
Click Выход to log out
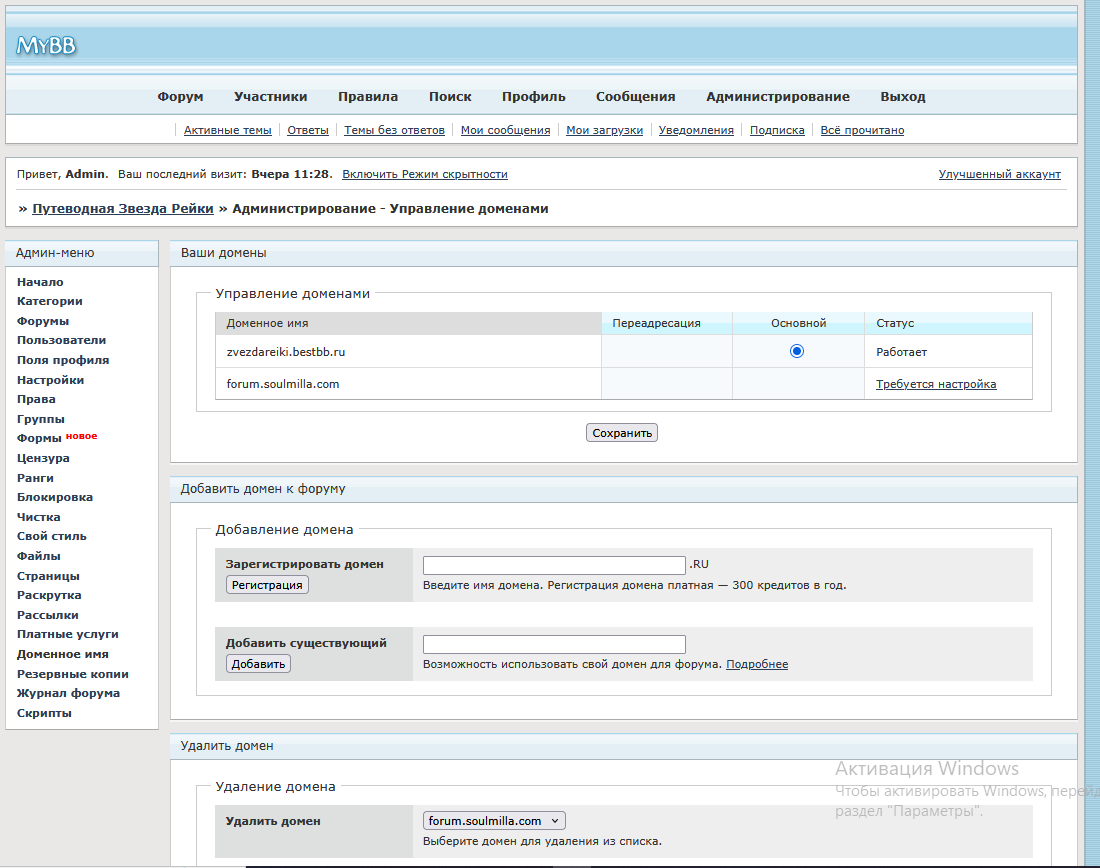(x=903, y=96)
